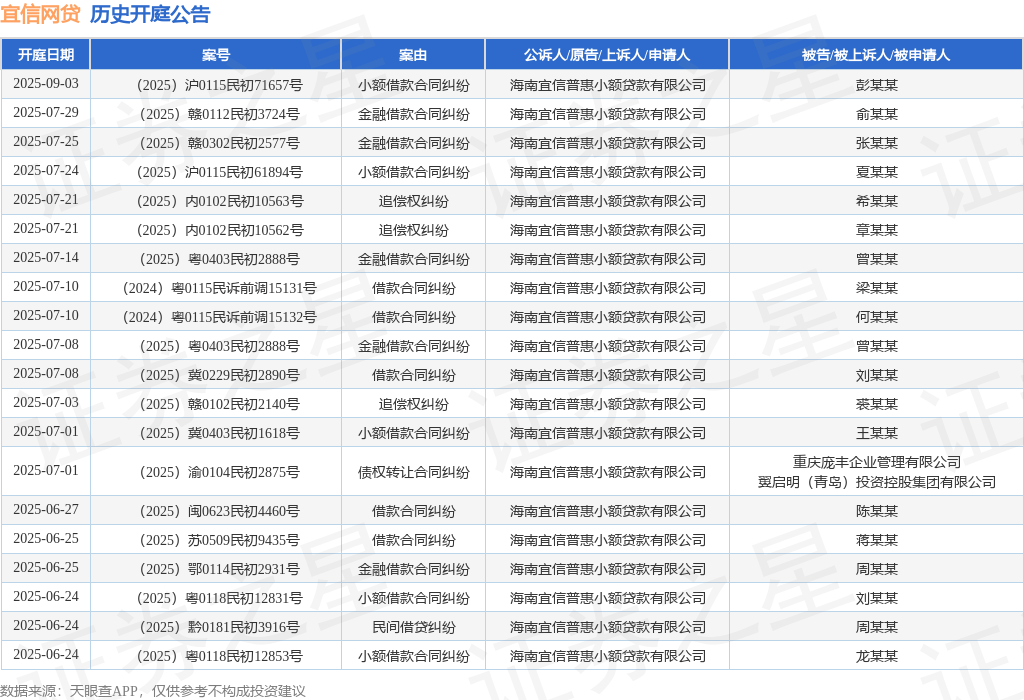Click the 宜信网贷 title text
1024x700 pixels.
pos(40,14)
